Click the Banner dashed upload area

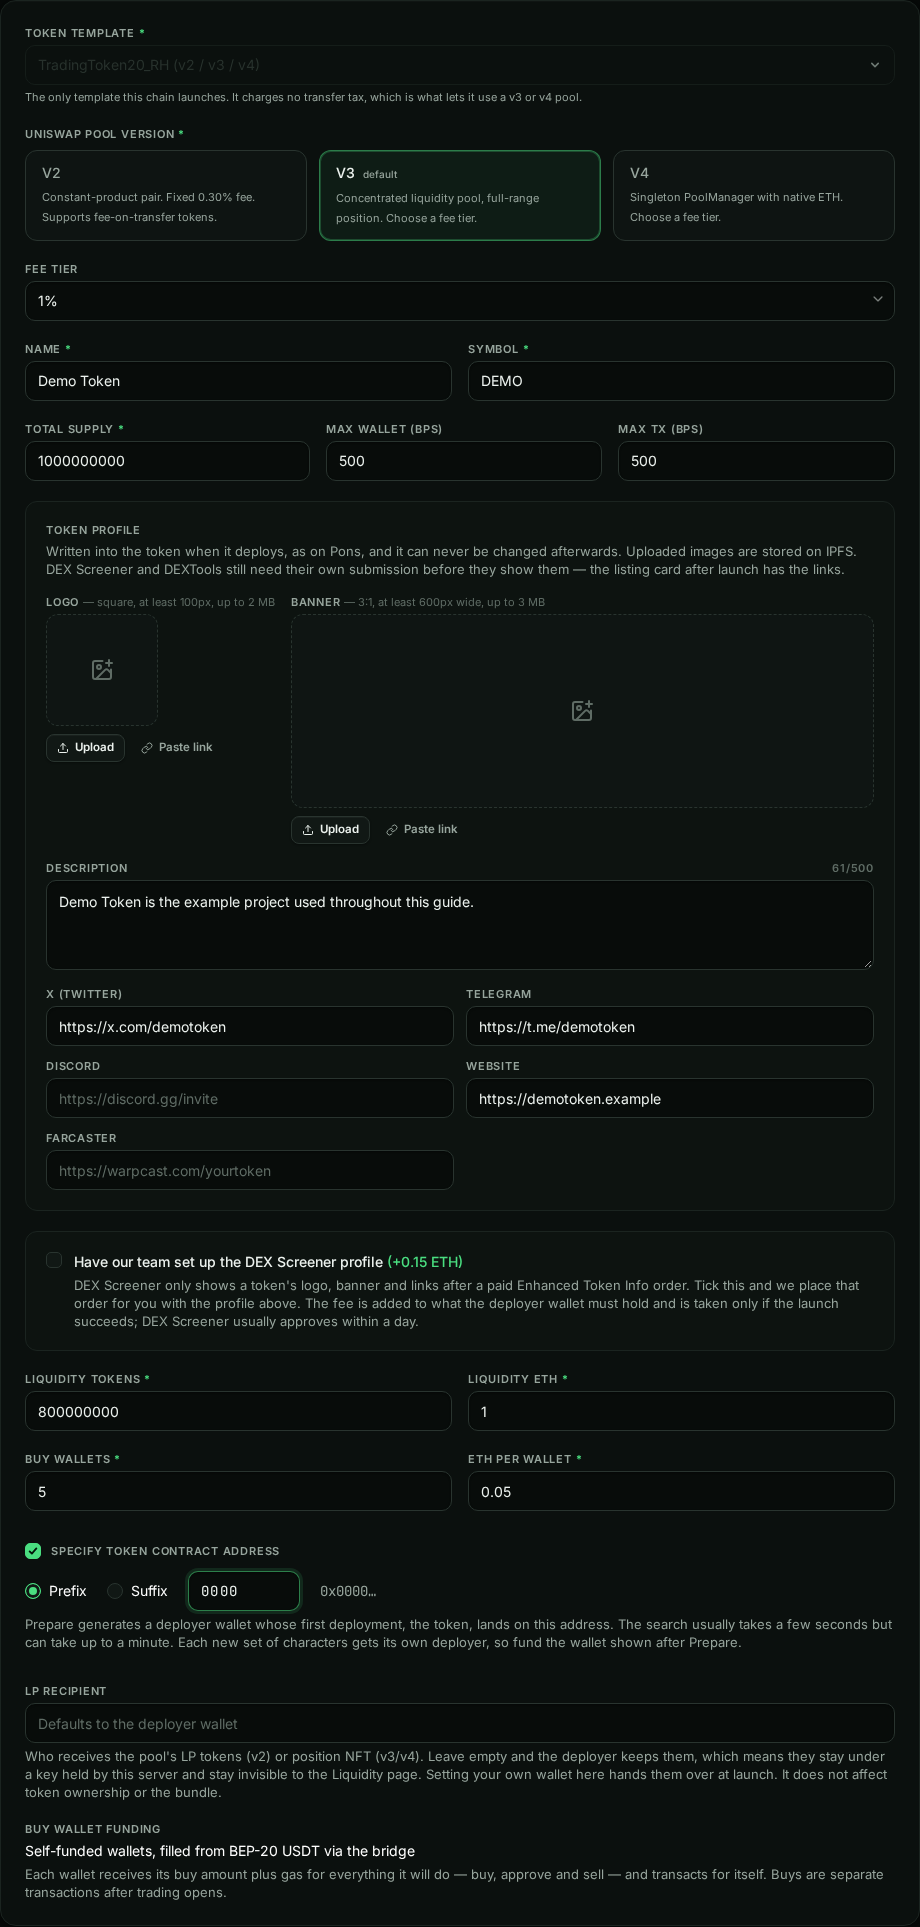pyautogui.click(x=582, y=711)
